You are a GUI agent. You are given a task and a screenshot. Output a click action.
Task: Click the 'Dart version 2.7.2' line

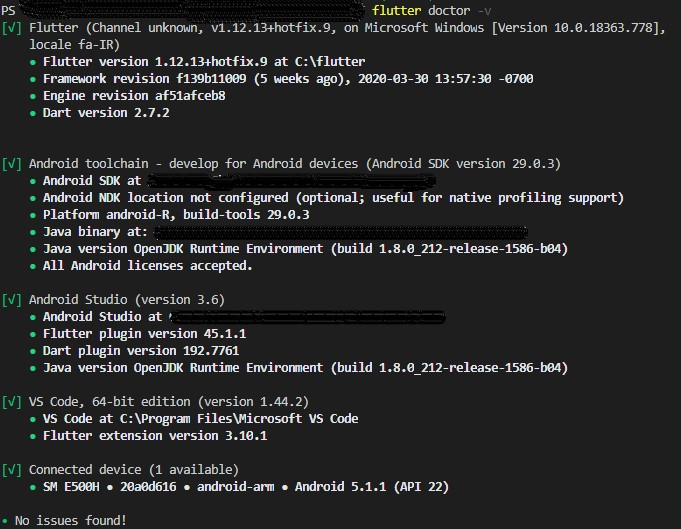point(106,113)
